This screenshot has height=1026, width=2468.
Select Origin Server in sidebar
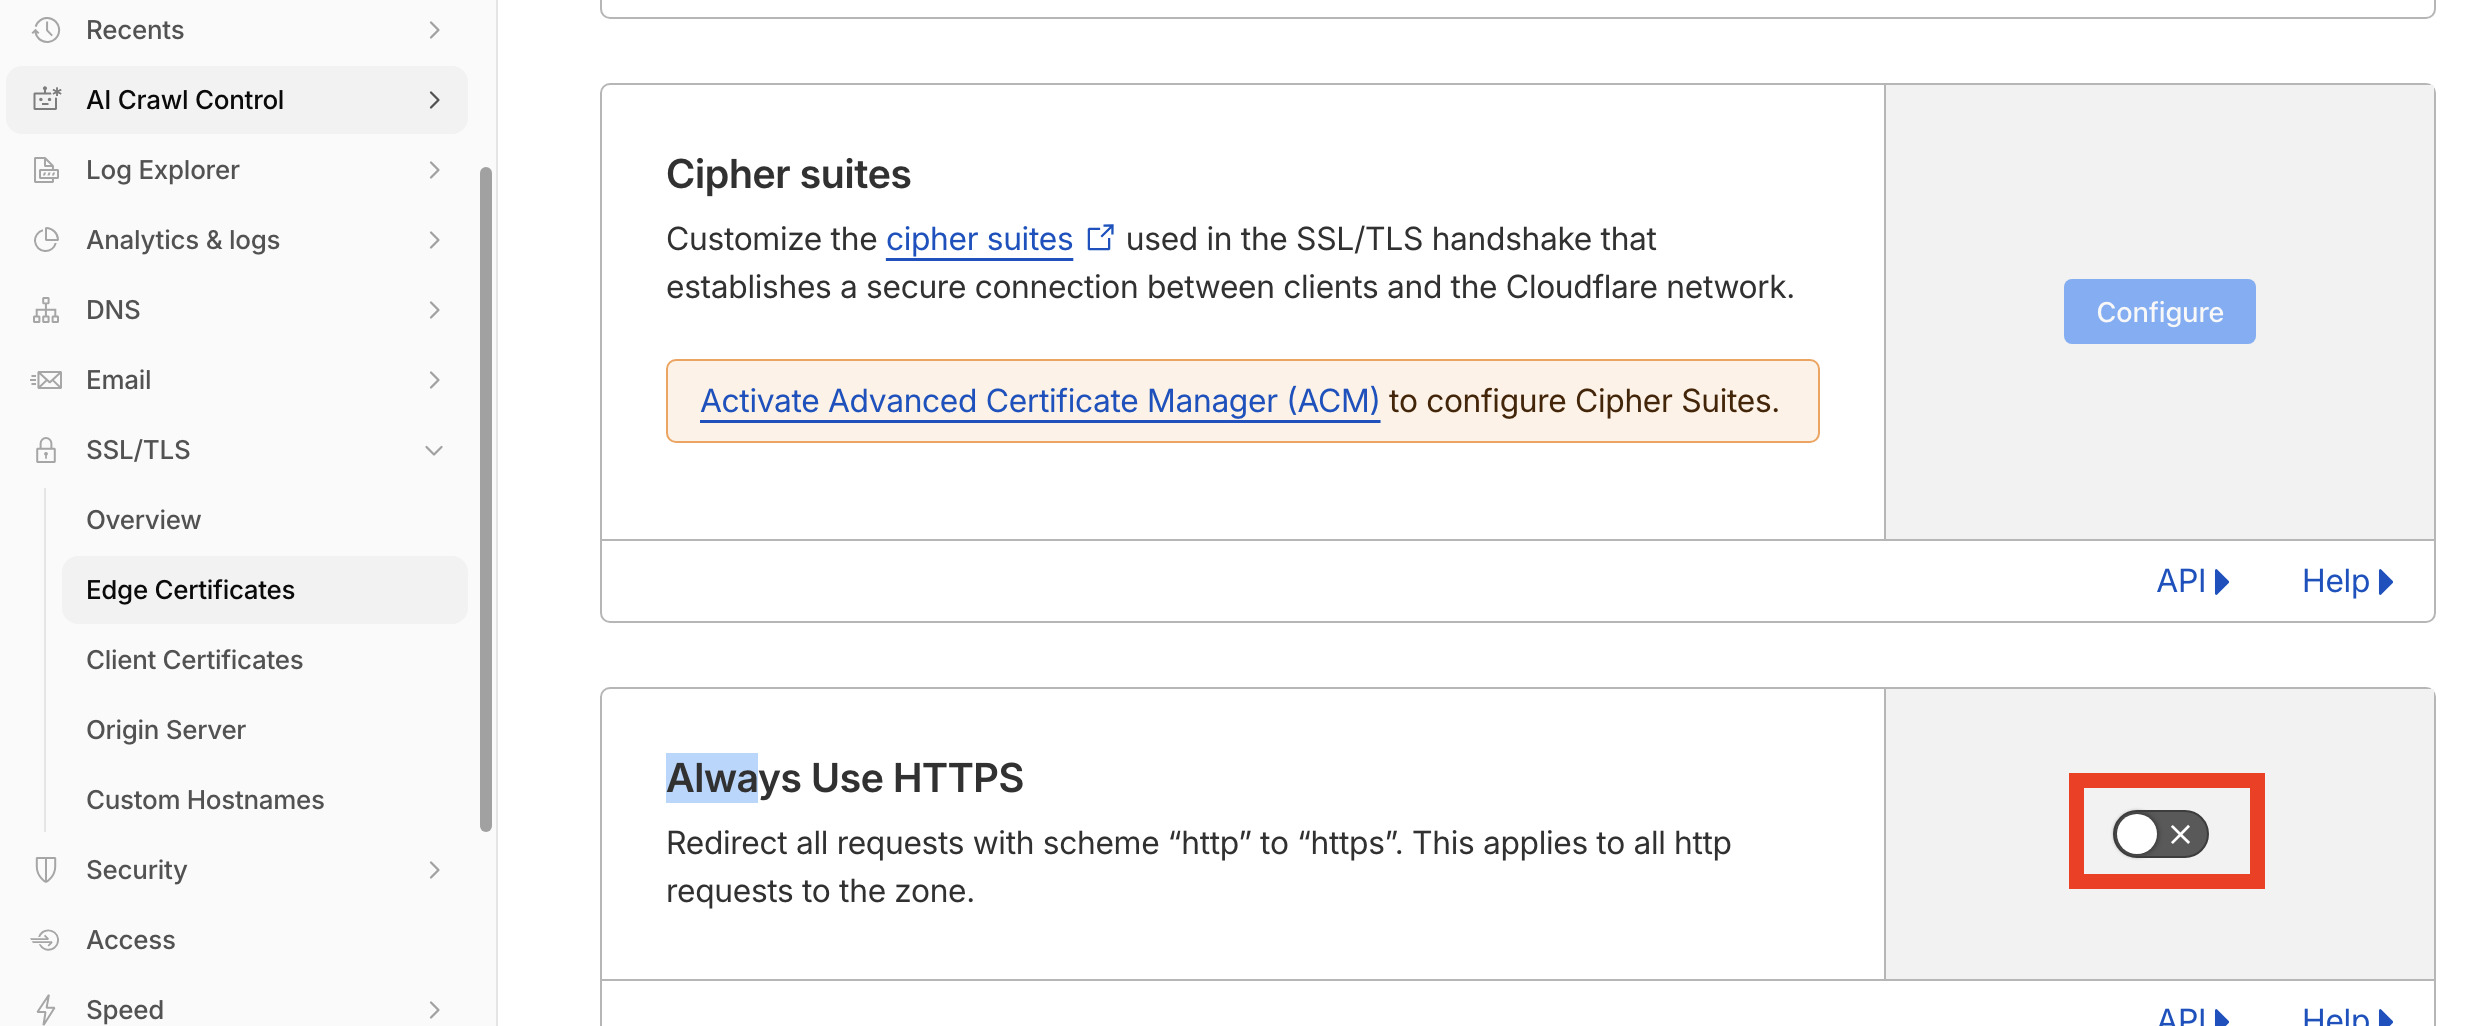(x=166, y=730)
